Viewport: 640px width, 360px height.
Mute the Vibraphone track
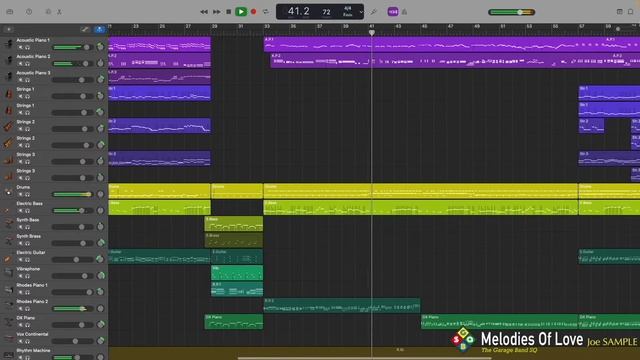point(20,276)
